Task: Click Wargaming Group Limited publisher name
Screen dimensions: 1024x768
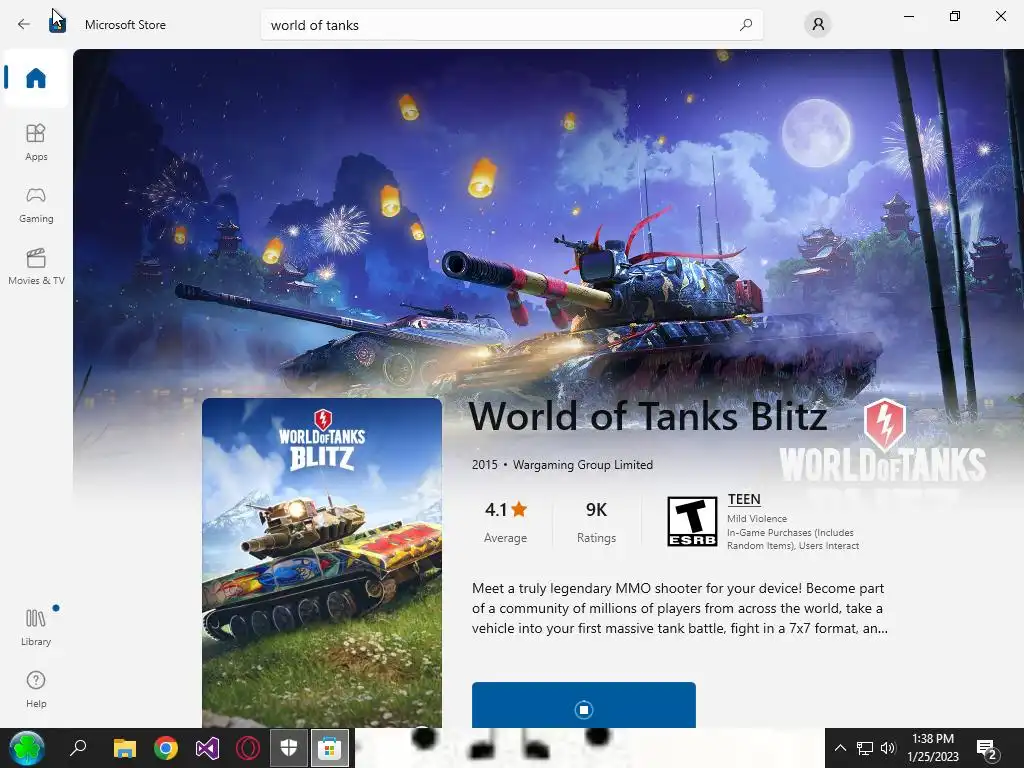Action: point(583,465)
